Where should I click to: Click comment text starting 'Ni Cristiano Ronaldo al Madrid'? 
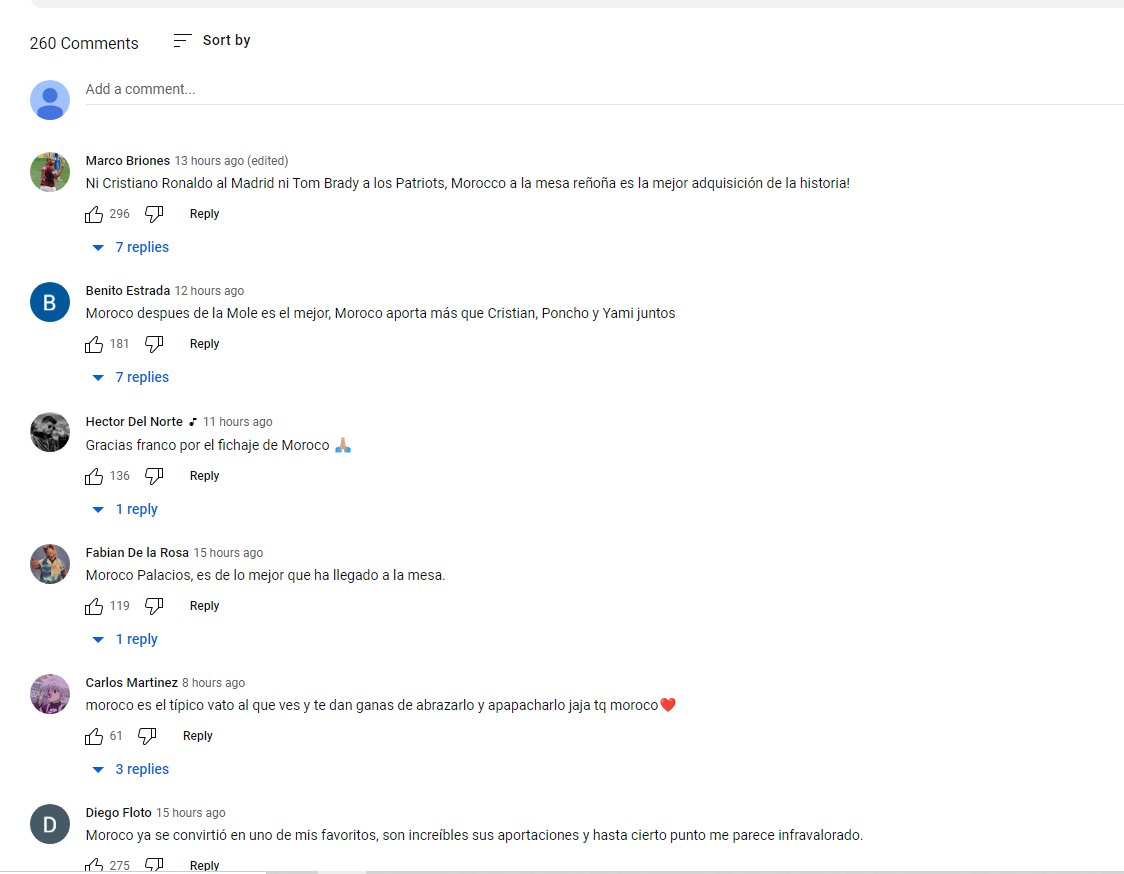tap(467, 183)
